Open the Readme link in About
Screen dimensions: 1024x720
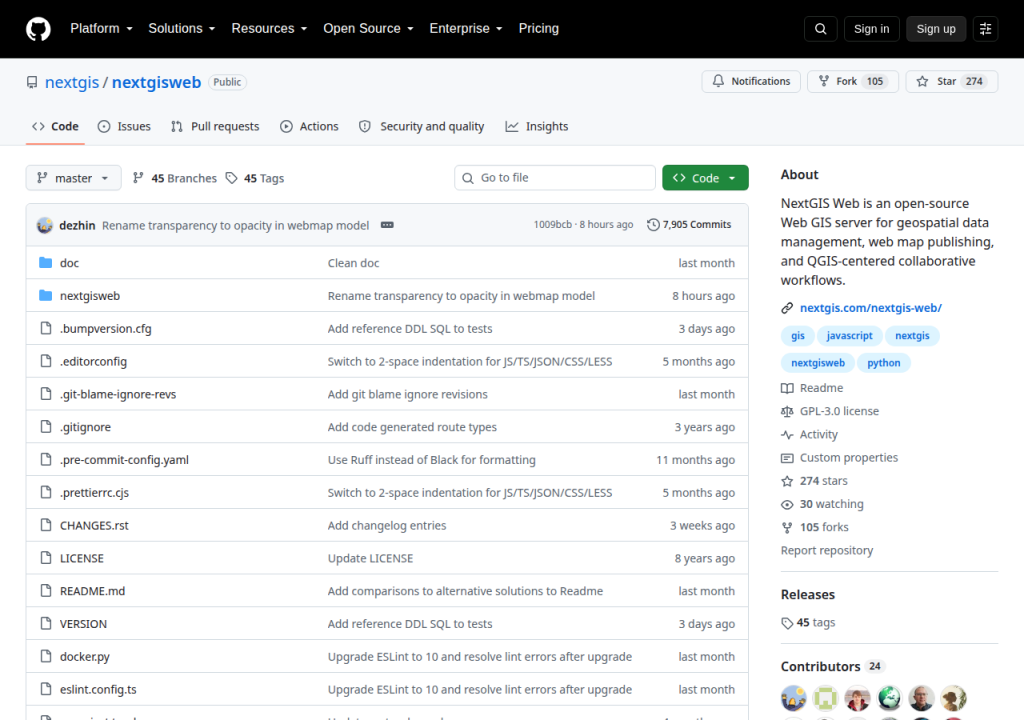click(x=812, y=388)
